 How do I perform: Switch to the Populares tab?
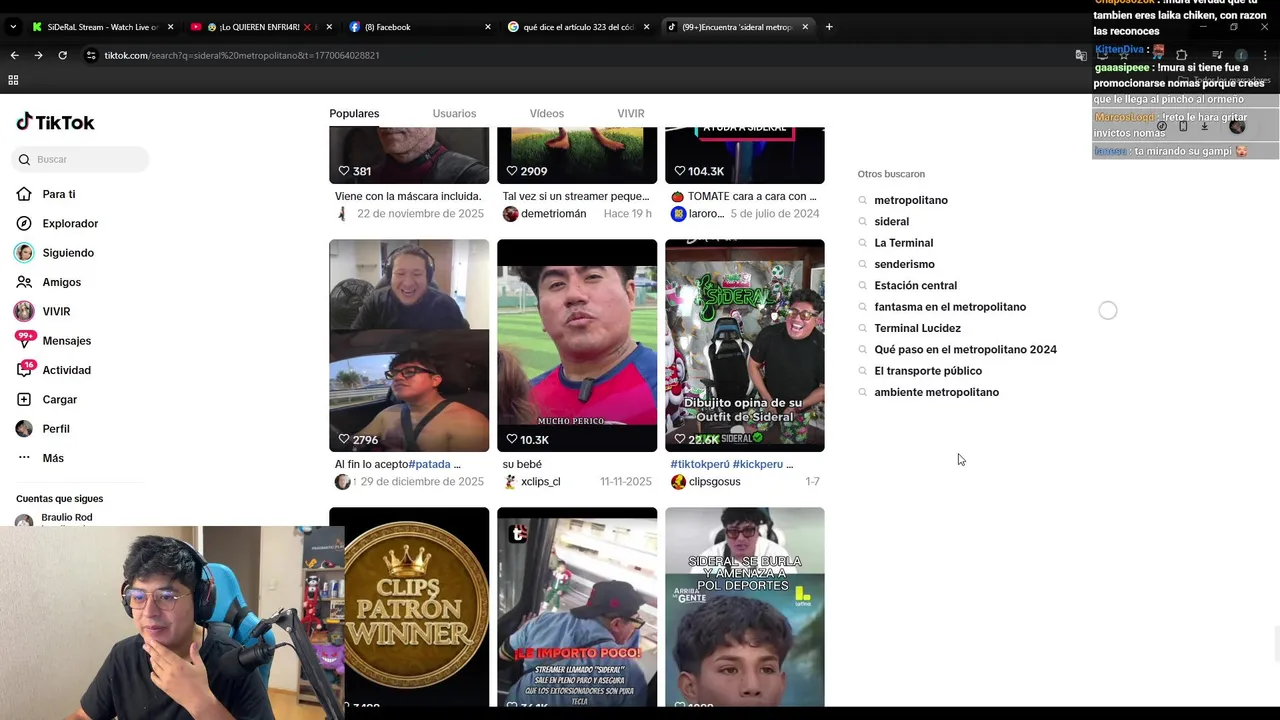click(354, 113)
